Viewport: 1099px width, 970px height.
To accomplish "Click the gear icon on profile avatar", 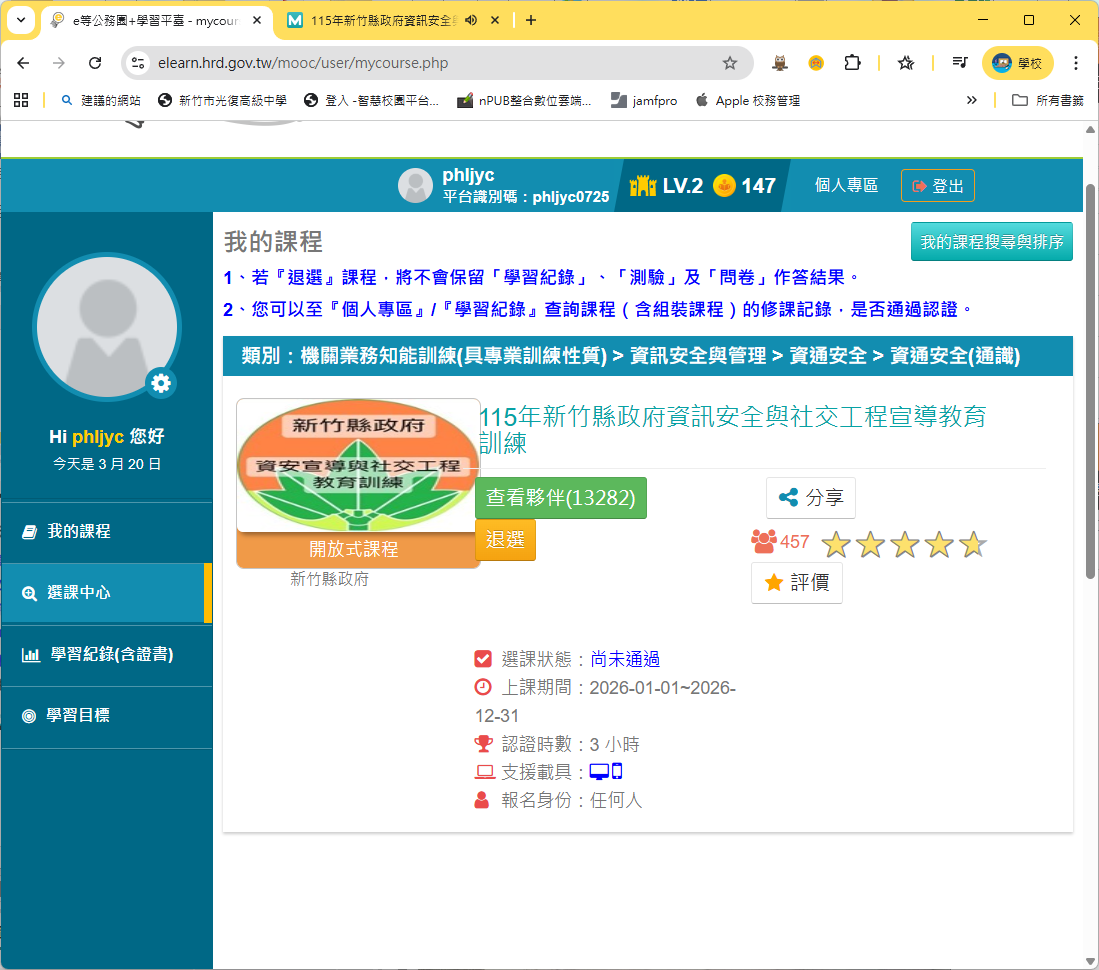I will (x=161, y=383).
